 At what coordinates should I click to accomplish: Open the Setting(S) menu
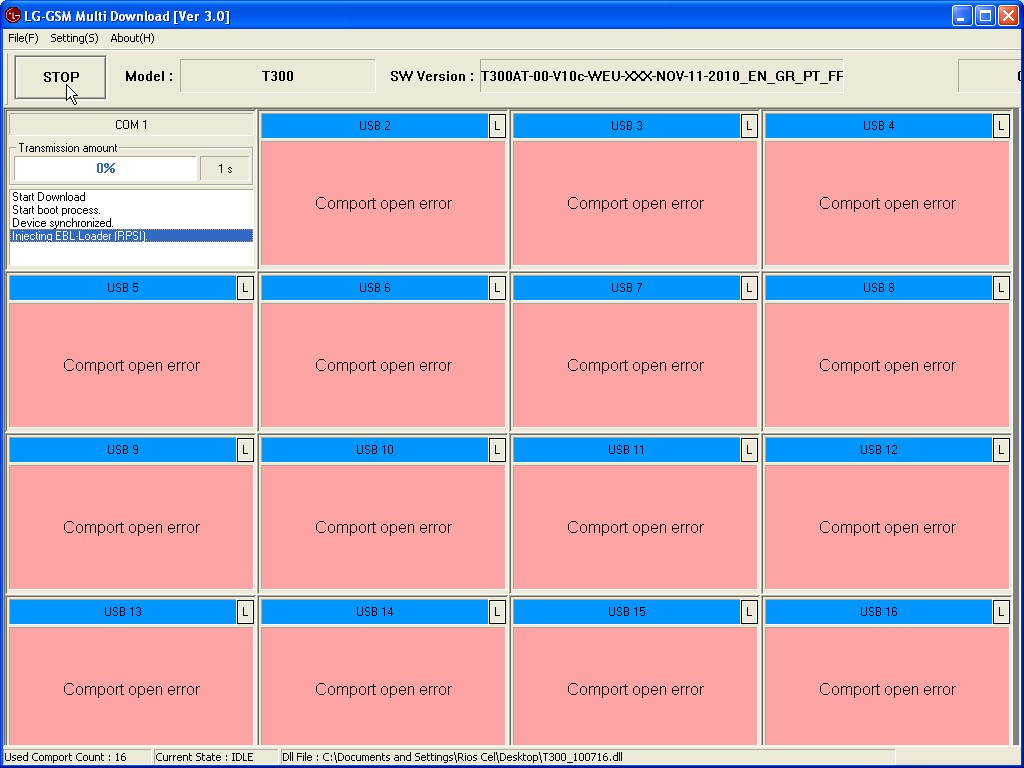[x=74, y=38]
